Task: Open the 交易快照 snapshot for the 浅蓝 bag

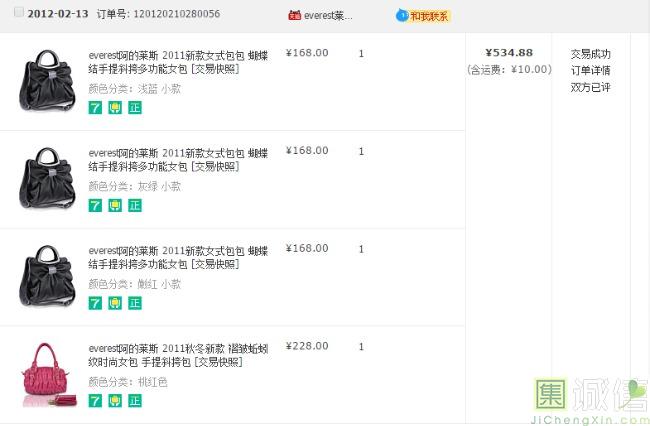Action: [215, 69]
